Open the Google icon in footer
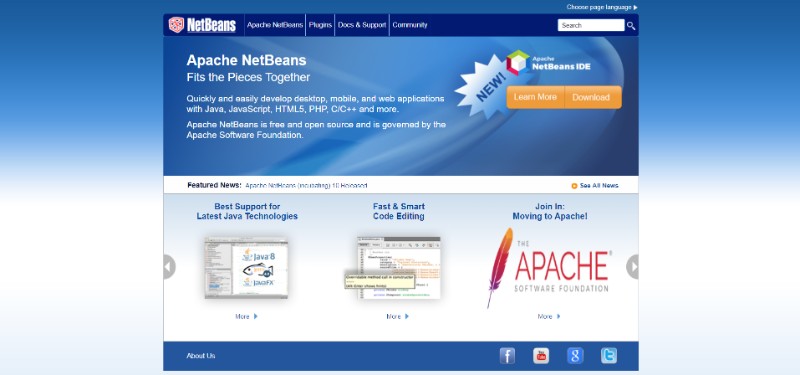 point(575,356)
